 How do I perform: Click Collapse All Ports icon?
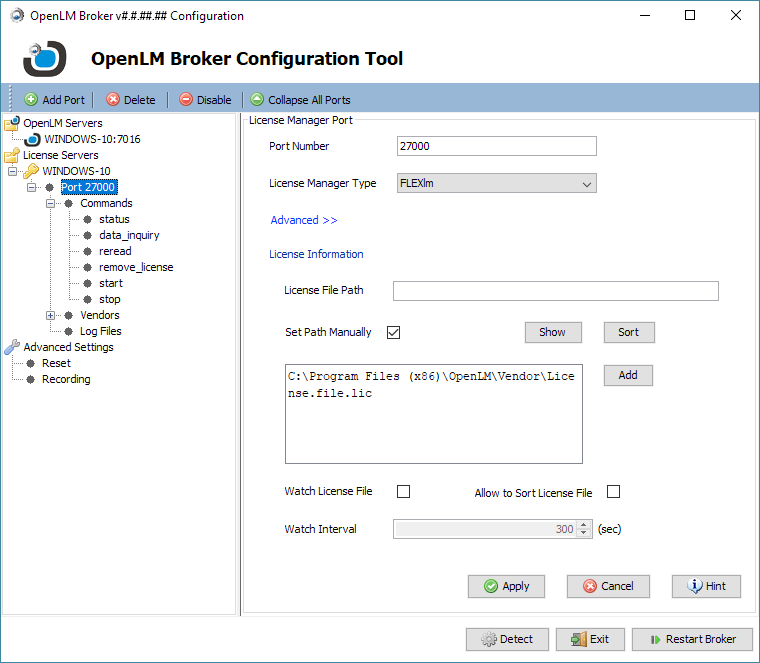pyautogui.click(x=257, y=100)
